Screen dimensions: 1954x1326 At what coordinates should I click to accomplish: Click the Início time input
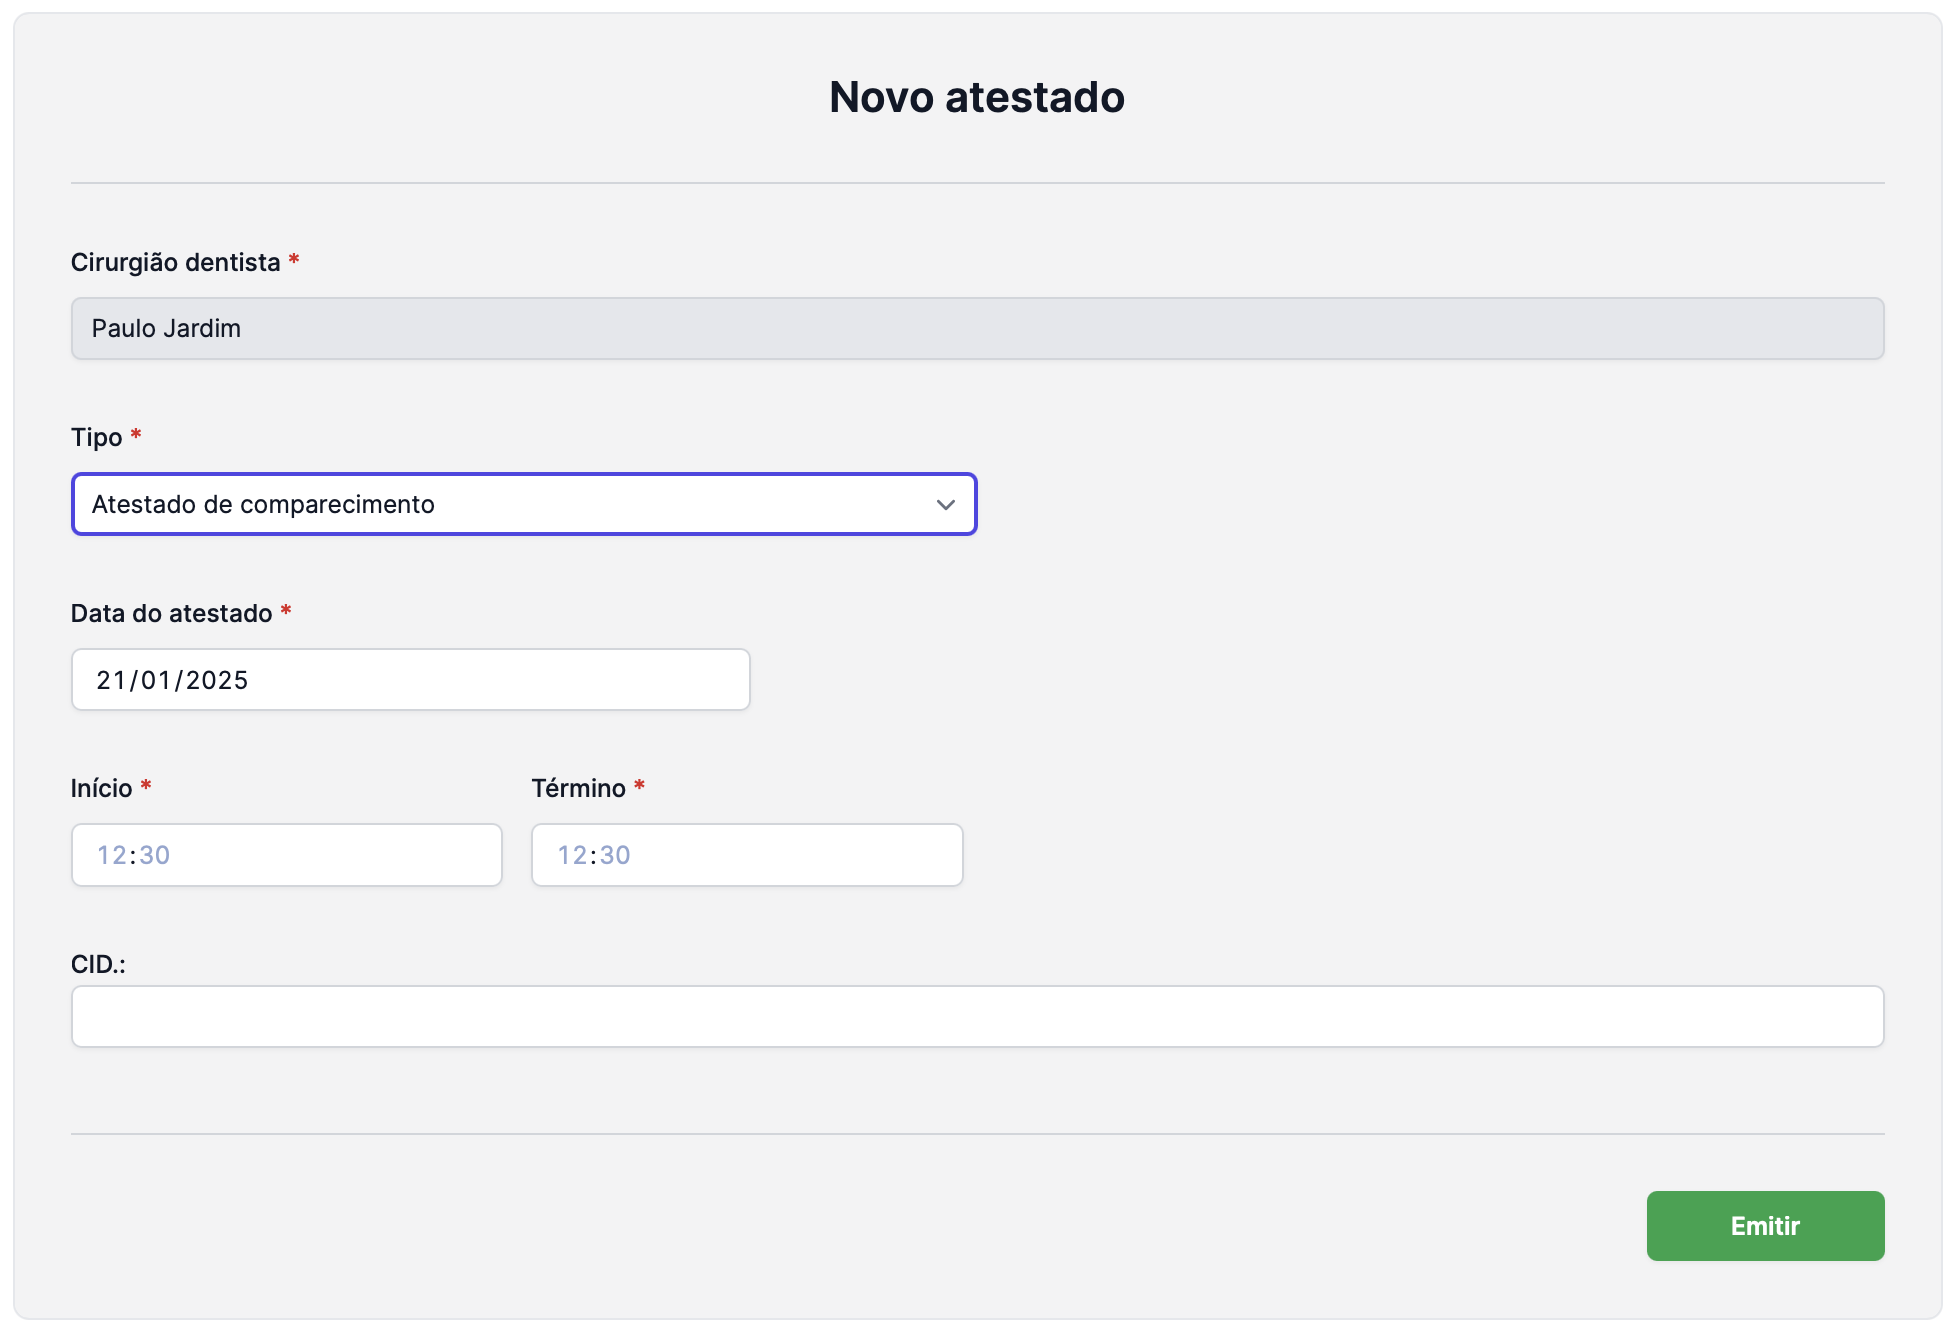coord(287,855)
